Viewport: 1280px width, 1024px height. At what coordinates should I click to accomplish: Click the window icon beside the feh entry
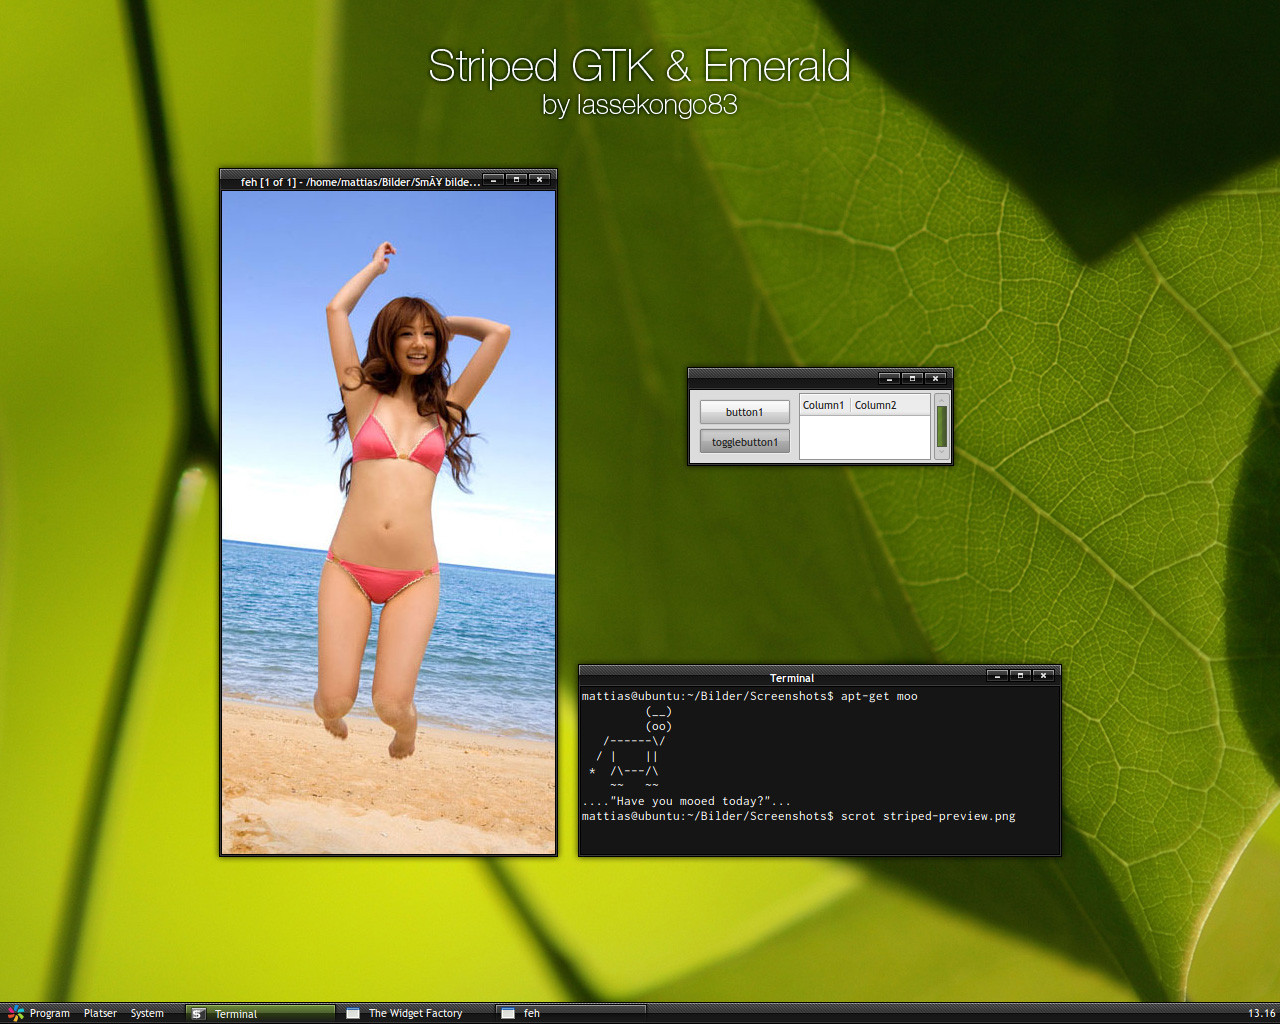508,1014
